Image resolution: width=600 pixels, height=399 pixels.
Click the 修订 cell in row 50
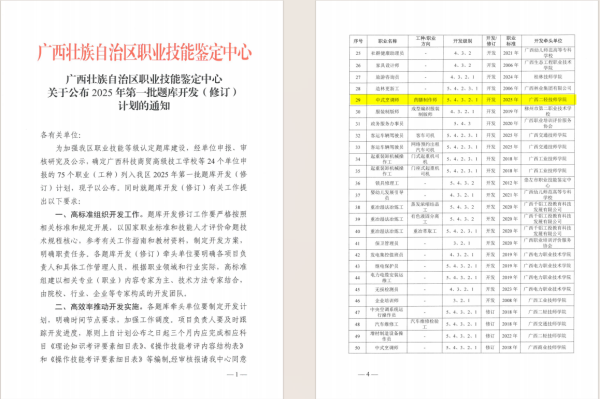491,347
